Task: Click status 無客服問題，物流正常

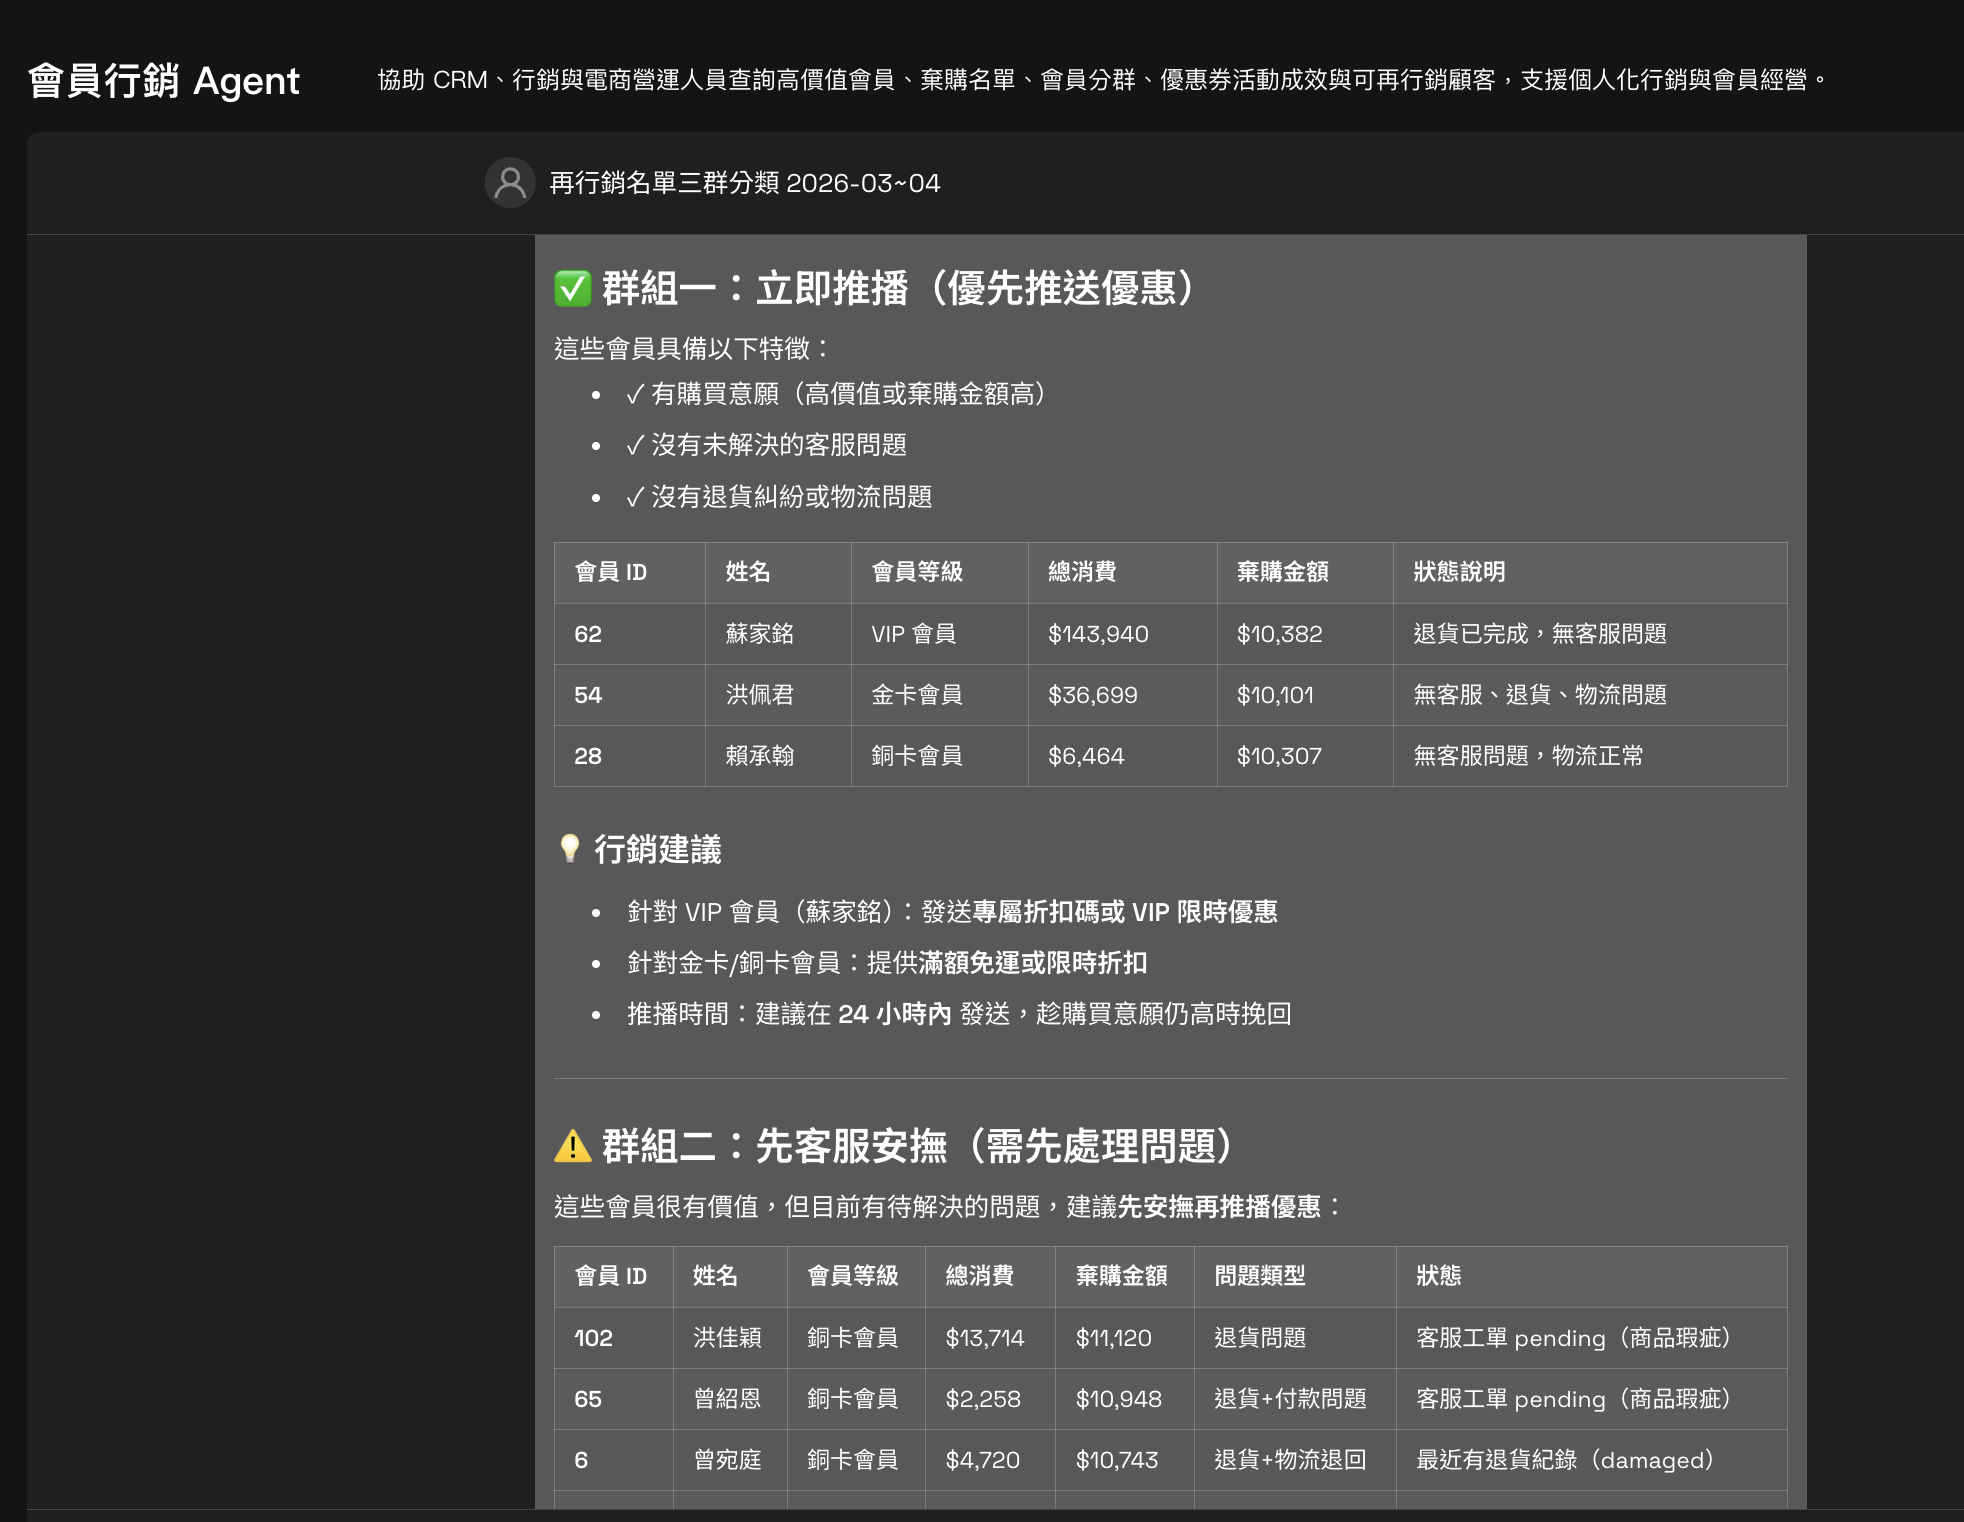Action: pyautogui.click(x=1528, y=756)
